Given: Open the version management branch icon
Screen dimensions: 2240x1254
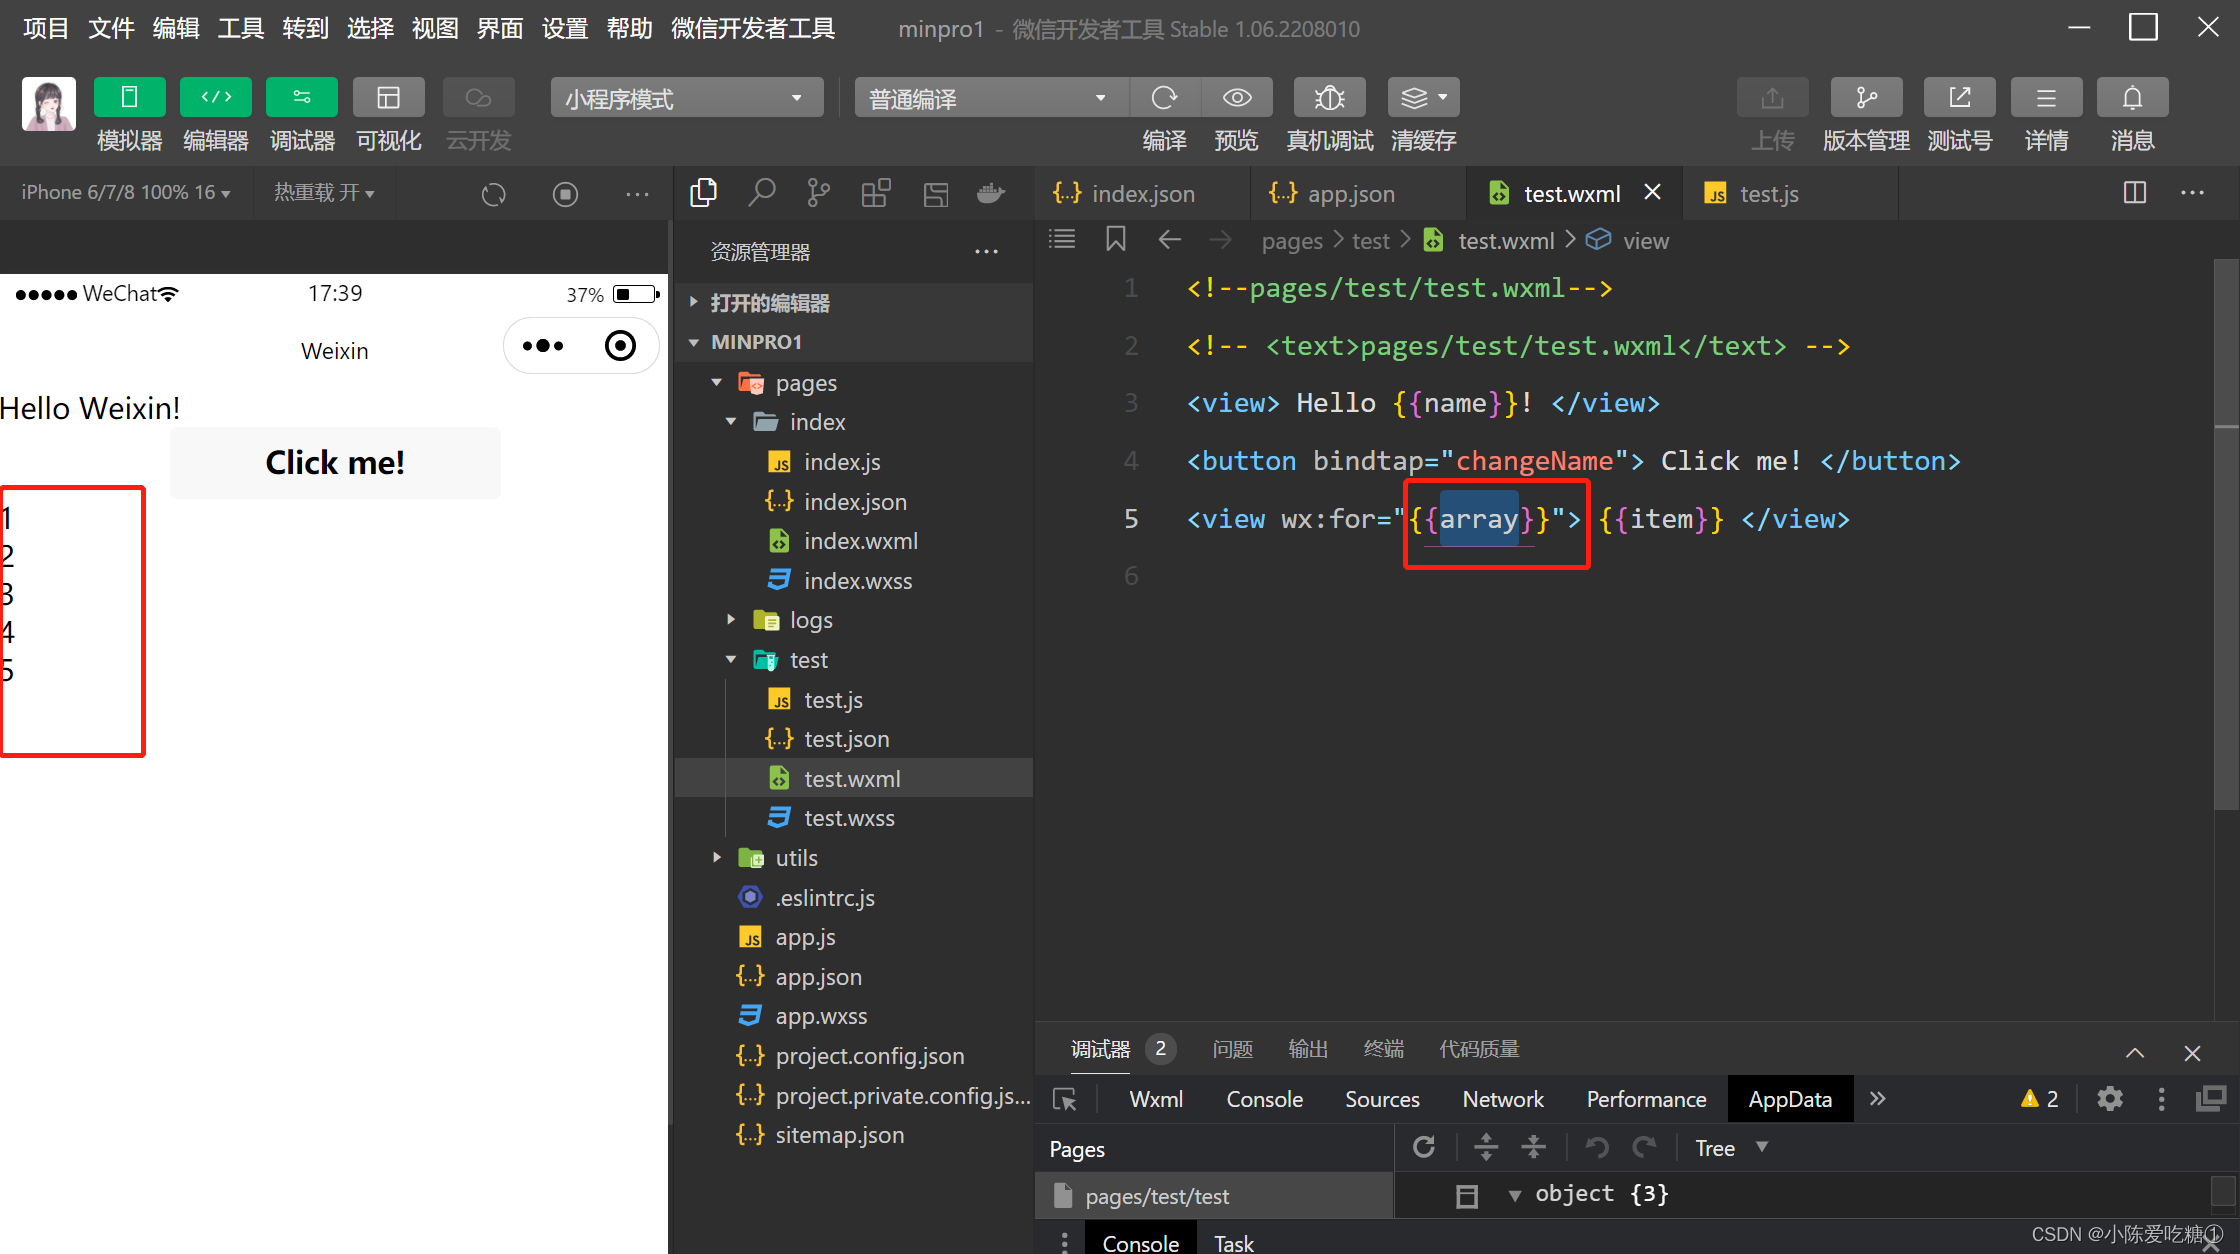Looking at the screenshot, I should [1866, 98].
